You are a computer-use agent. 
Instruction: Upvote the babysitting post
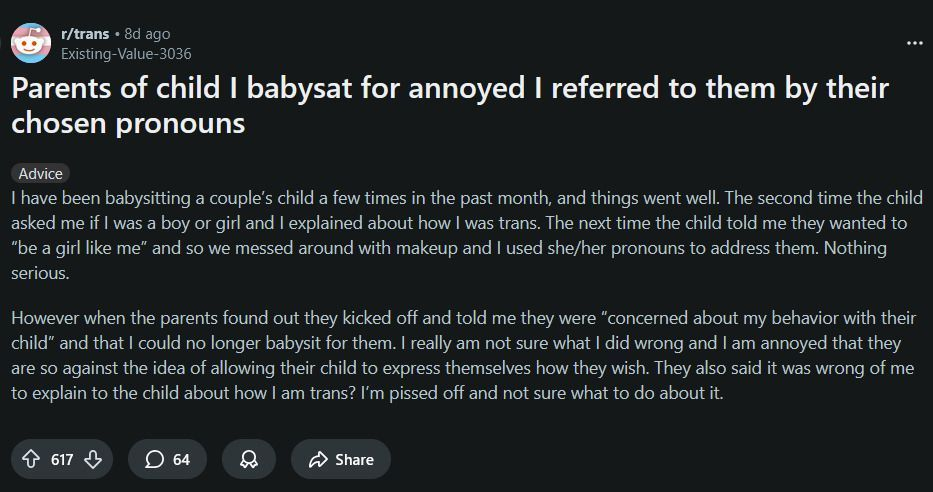coord(31,459)
